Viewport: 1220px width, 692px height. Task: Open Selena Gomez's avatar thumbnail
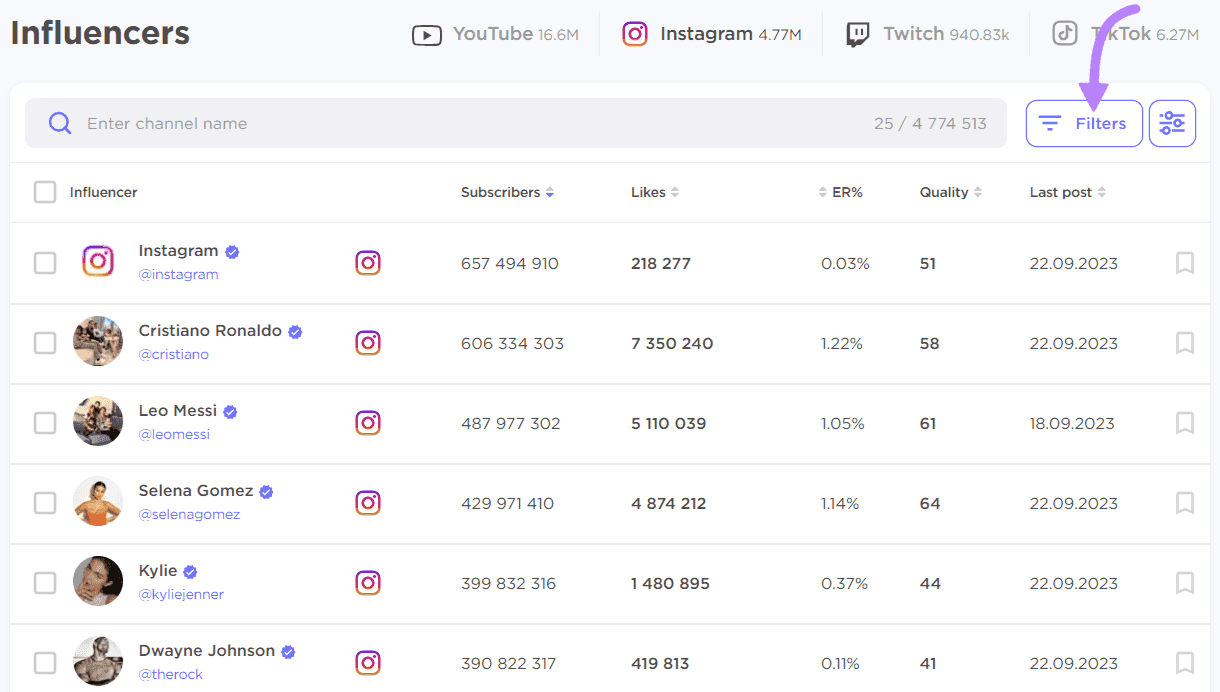click(x=98, y=501)
